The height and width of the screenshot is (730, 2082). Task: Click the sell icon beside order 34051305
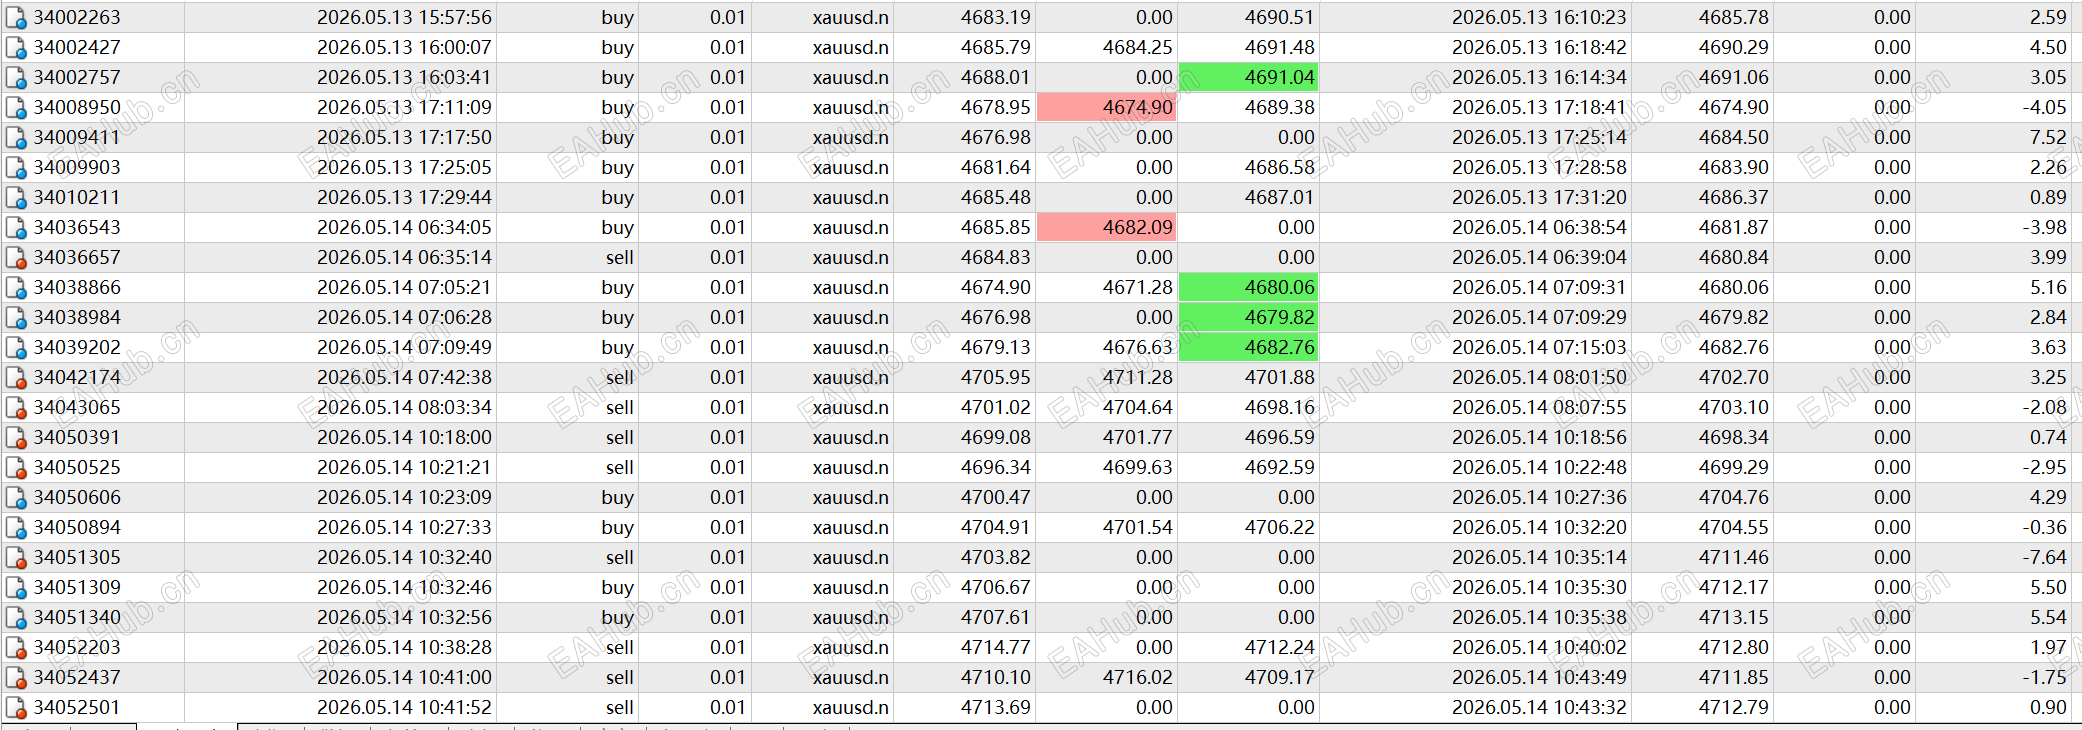click(x=16, y=558)
